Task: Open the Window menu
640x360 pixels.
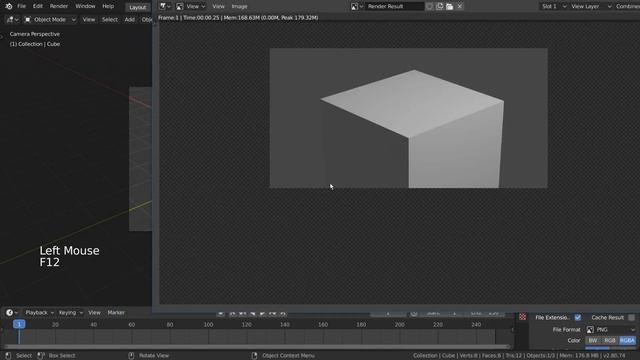Action: [x=85, y=6]
